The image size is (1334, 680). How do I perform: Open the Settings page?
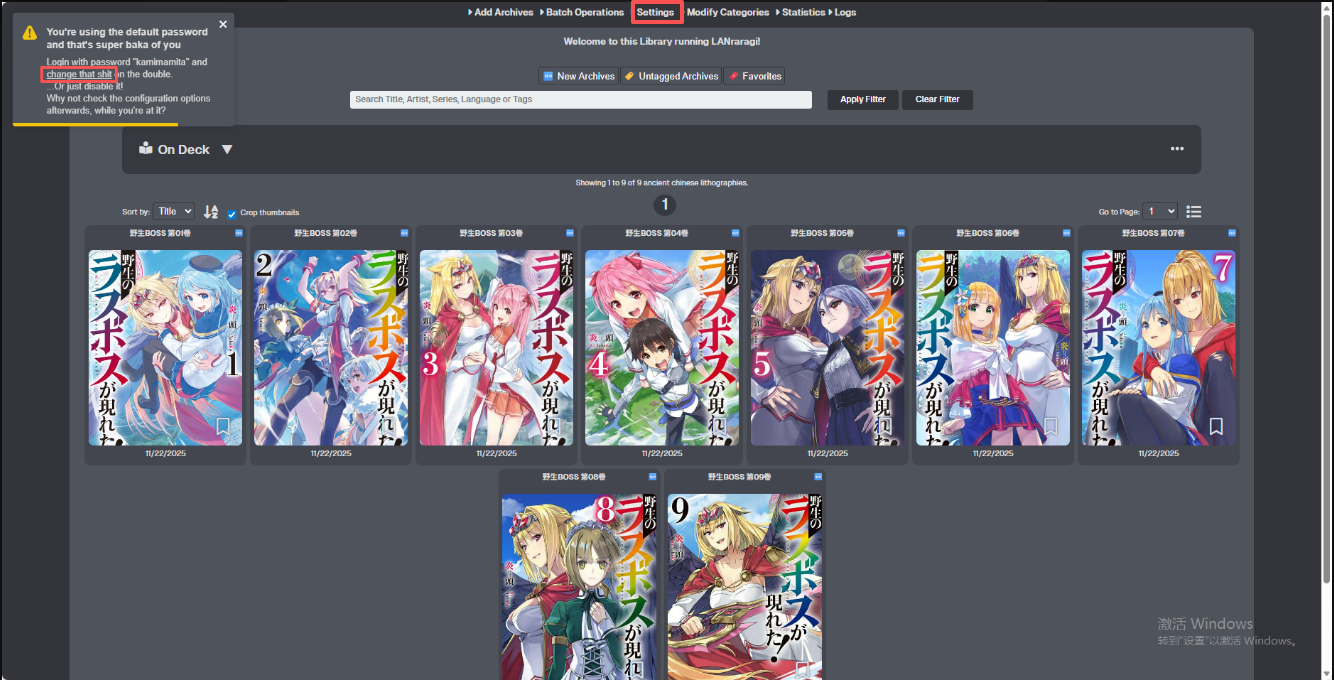coord(656,12)
